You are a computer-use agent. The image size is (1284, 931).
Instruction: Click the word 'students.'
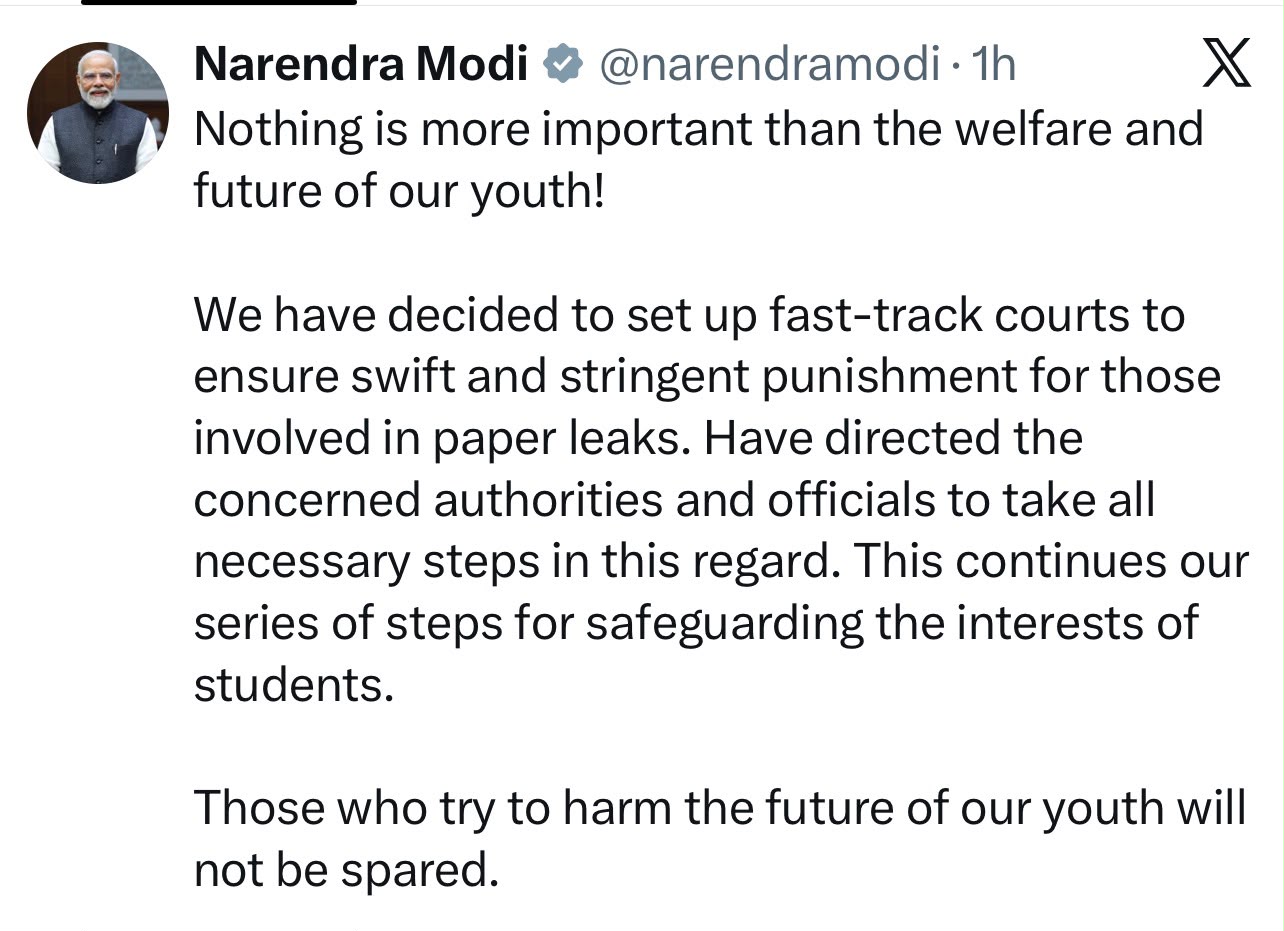(294, 685)
